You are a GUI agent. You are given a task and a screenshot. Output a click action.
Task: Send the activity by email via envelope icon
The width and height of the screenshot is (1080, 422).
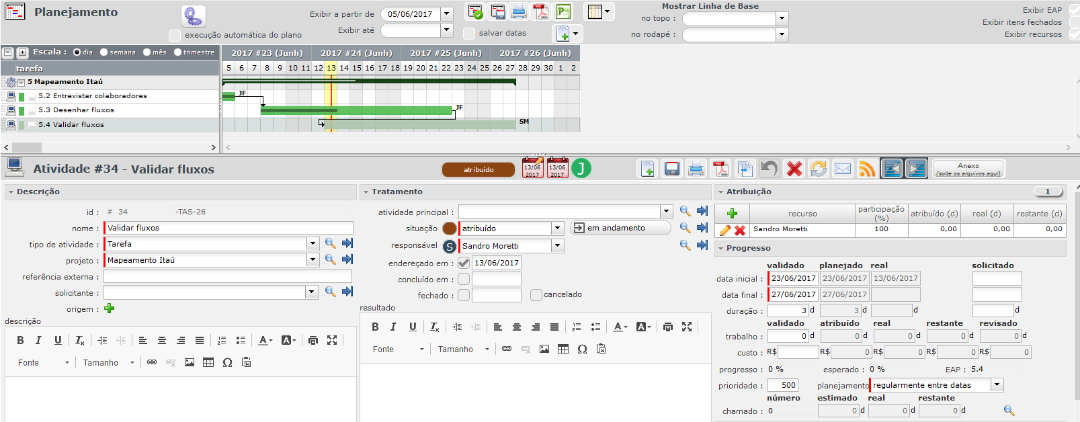(843, 169)
